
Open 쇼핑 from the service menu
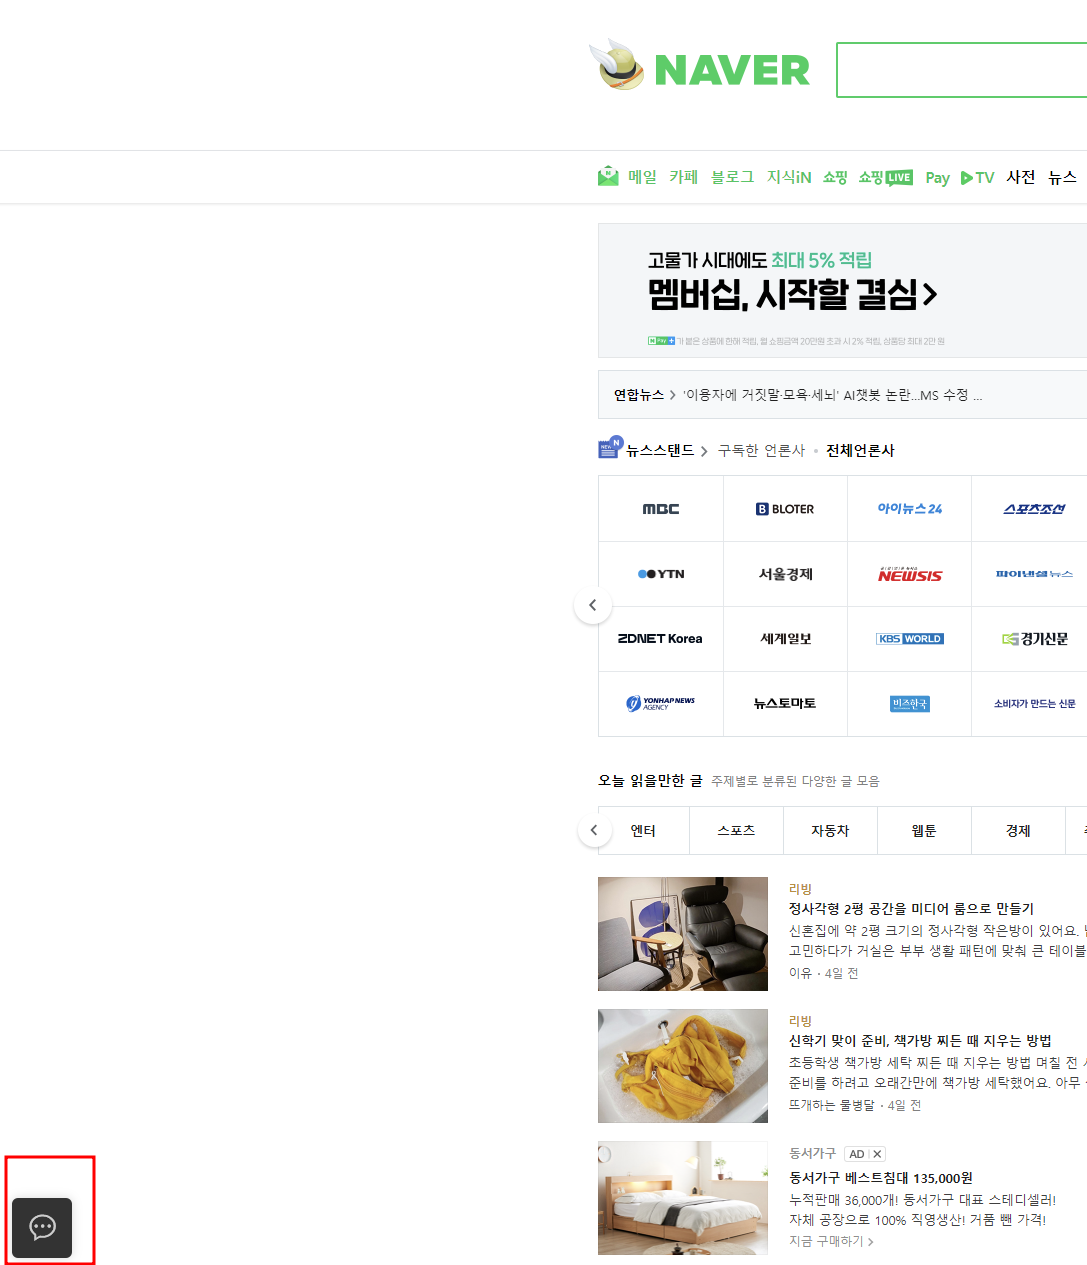click(x=835, y=177)
